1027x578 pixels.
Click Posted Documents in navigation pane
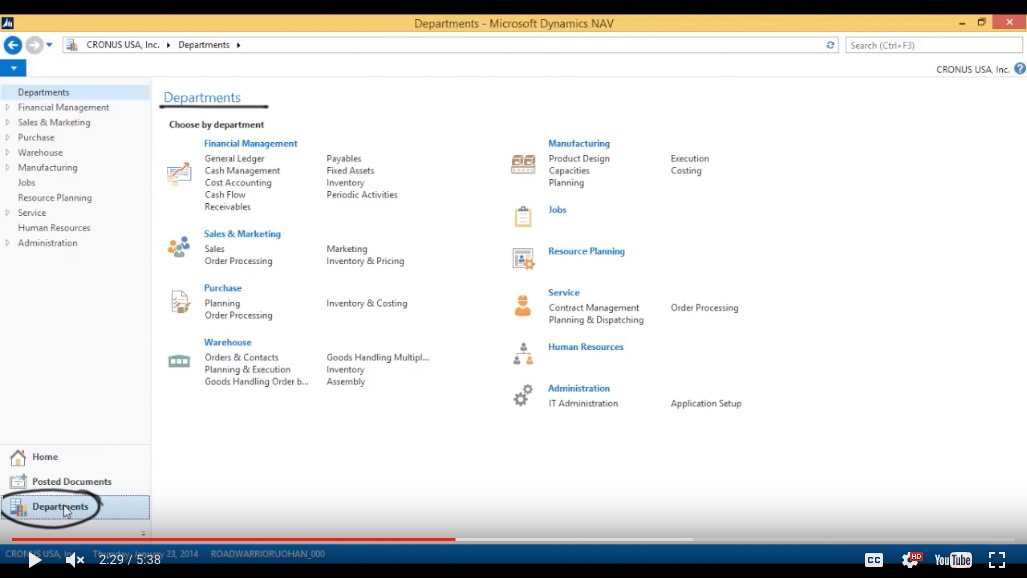coord(72,481)
